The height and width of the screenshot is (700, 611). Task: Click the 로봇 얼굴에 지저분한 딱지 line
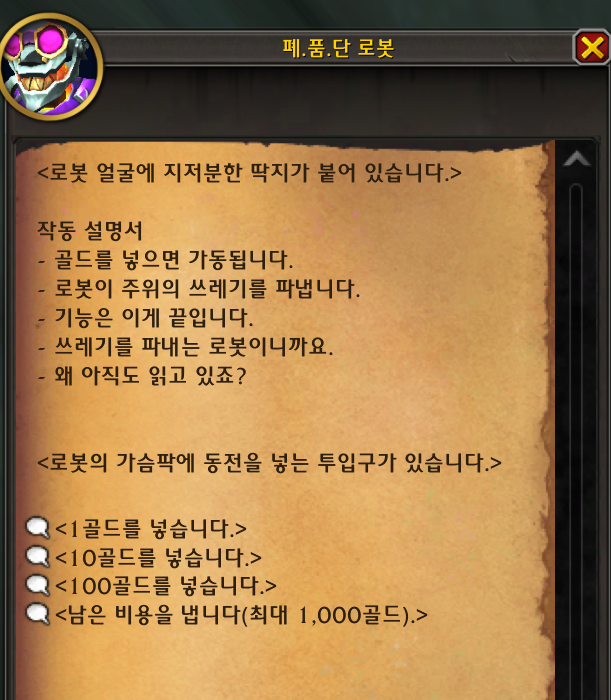(x=249, y=173)
